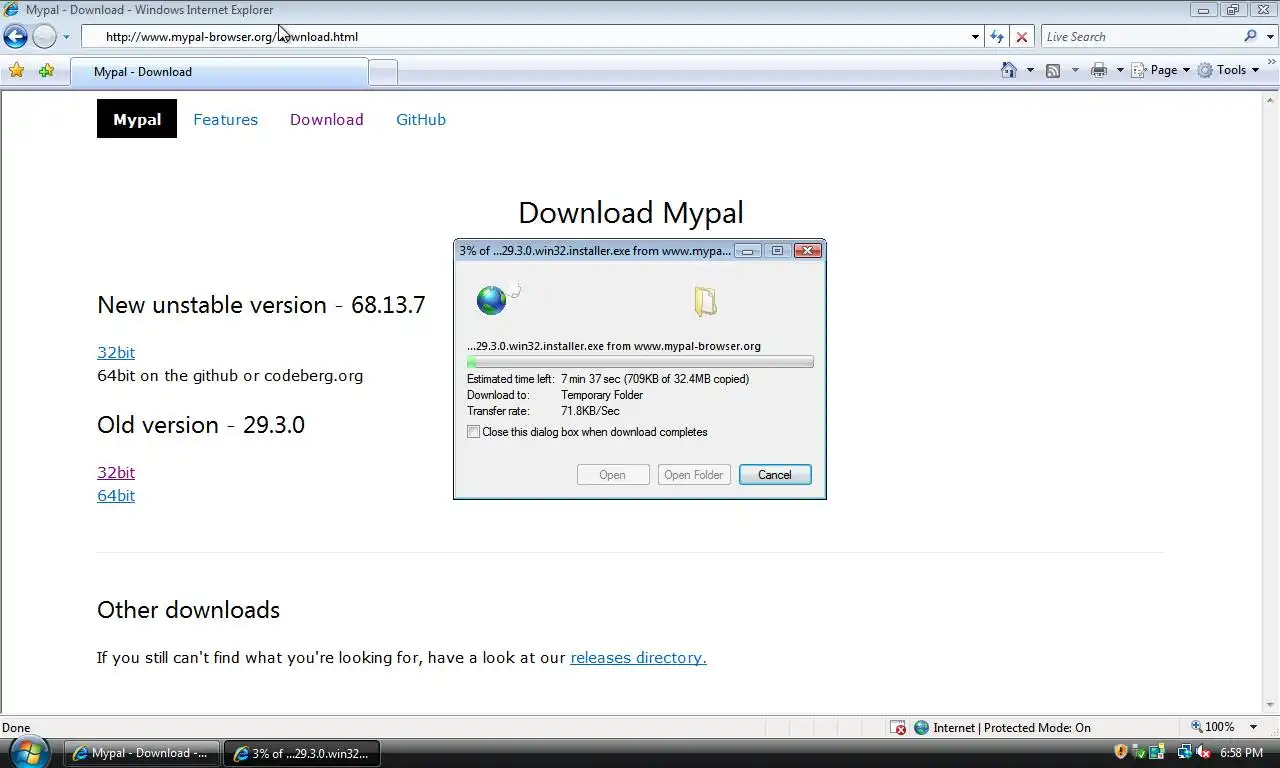Viewport: 1280px width, 768px height.
Task: Click the pop-up blocked status bar icon
Action: pyautogui.click(x=898, y=728)
